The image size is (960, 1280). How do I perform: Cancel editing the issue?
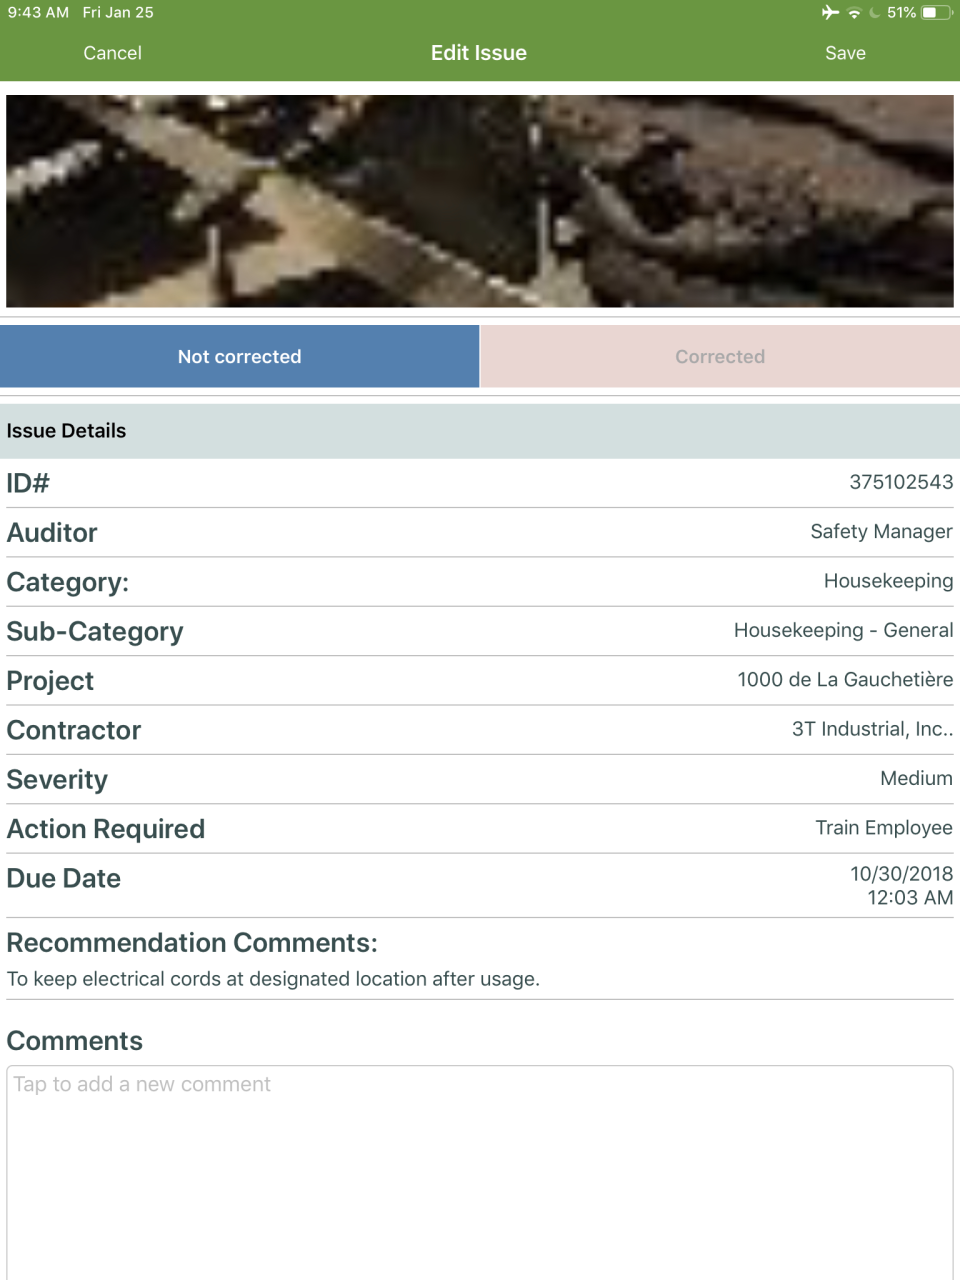112,52
